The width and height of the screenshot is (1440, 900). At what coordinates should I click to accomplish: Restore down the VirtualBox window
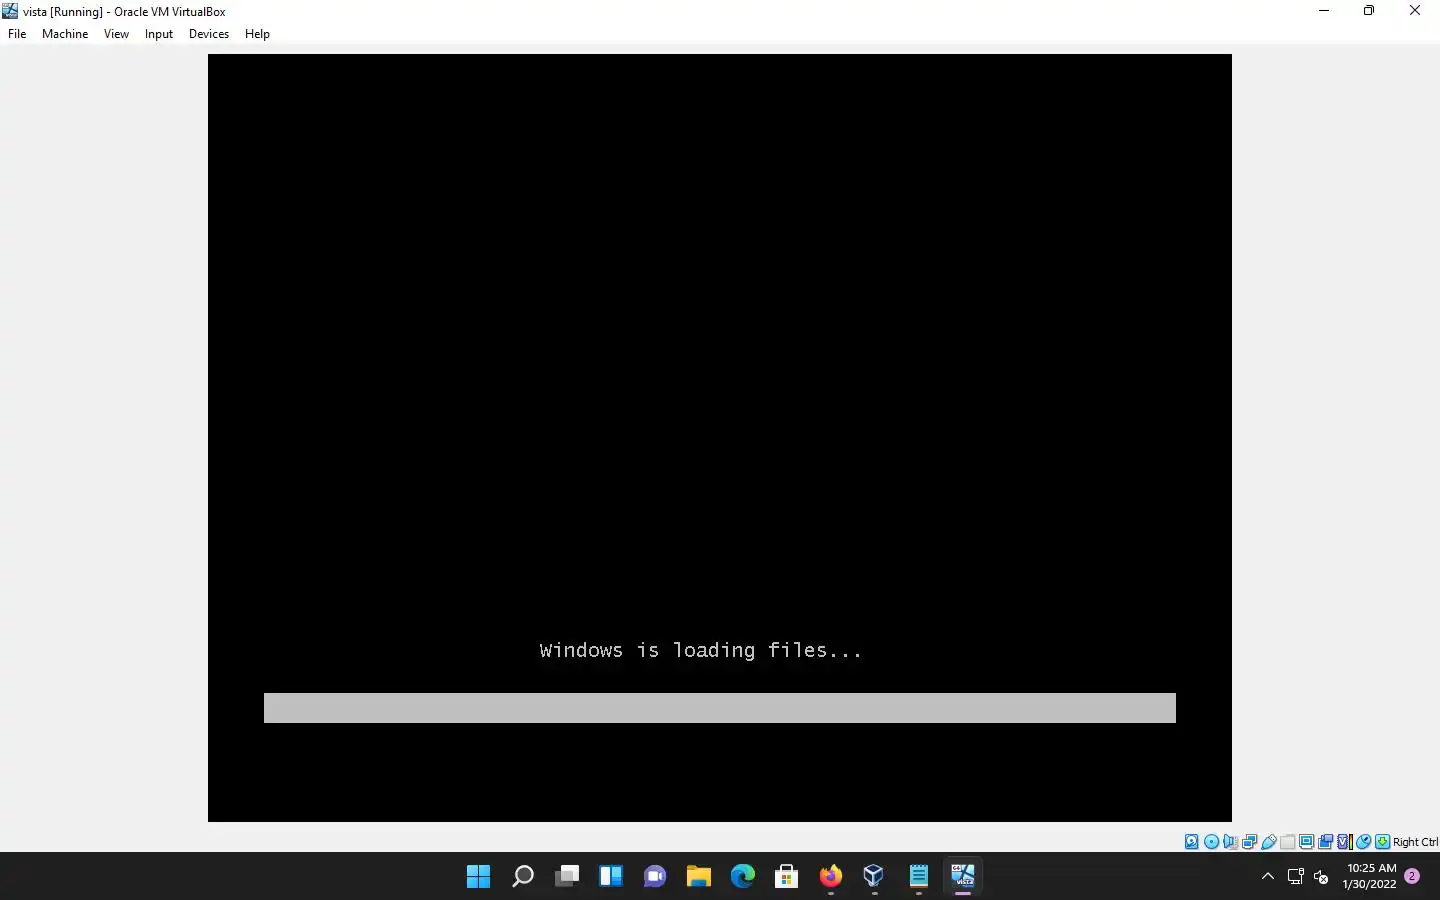[1369, 11]
